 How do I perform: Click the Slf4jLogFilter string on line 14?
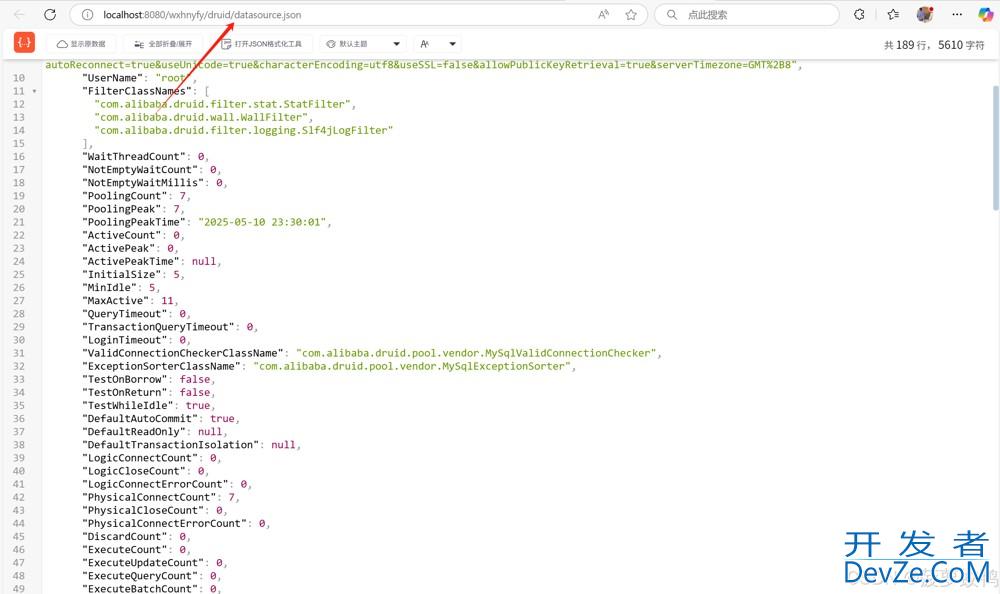(244, 130)
